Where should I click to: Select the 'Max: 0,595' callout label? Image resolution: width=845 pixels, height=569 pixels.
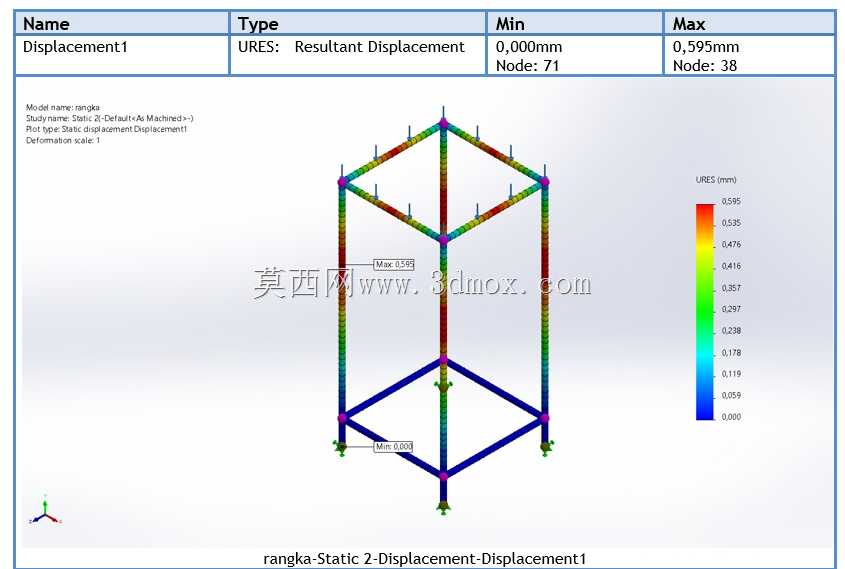tap(394, 265)
